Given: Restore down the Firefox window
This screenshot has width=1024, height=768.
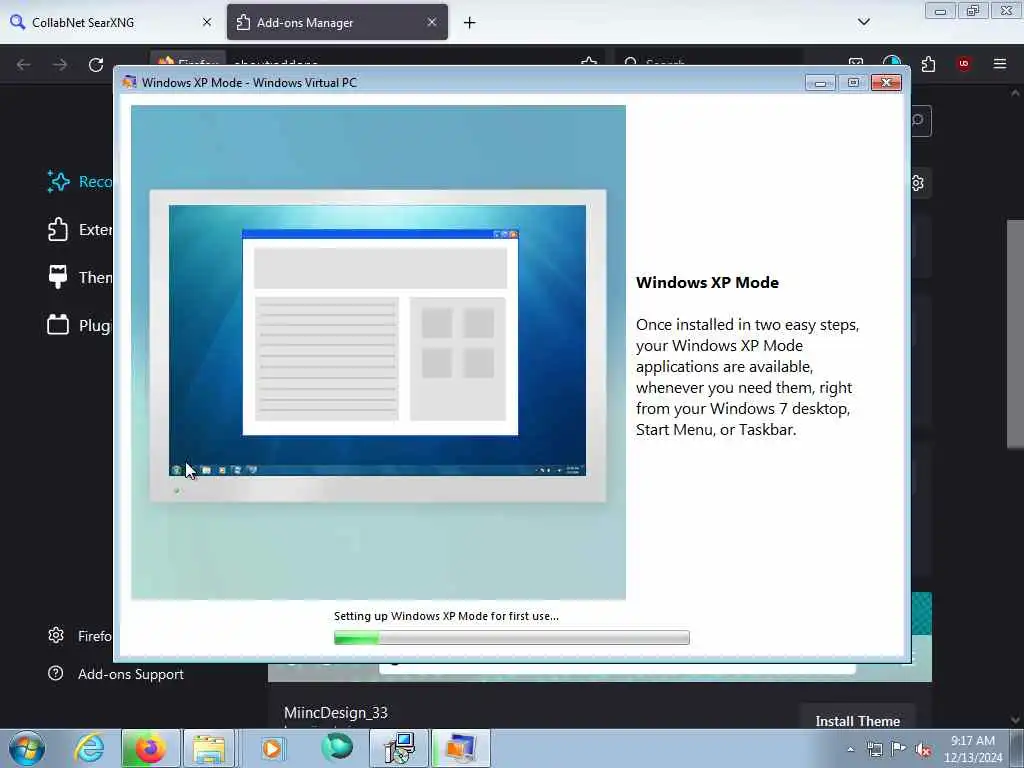Looking at the screenshot, I should tap(973, 11).
